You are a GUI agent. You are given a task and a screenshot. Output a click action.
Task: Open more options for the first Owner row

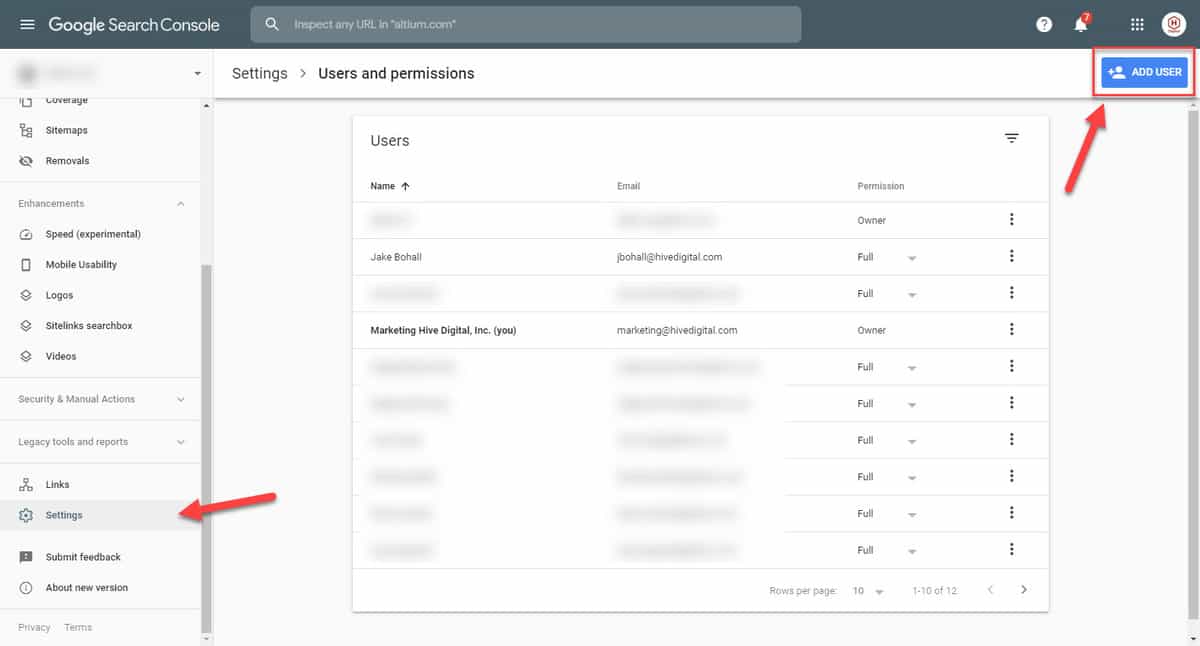click(1012, 219)
